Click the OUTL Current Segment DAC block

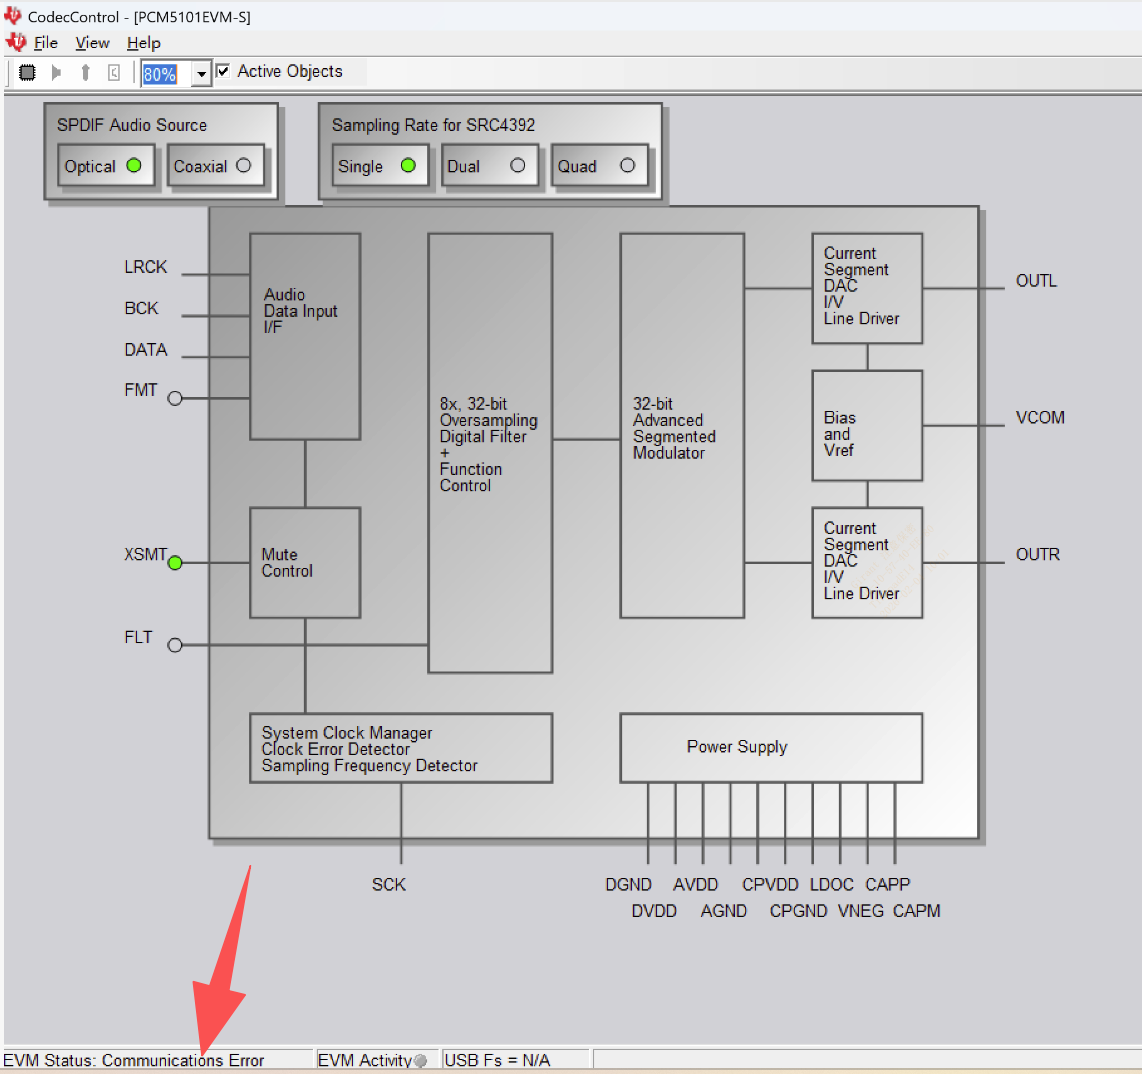pos(867,288)
